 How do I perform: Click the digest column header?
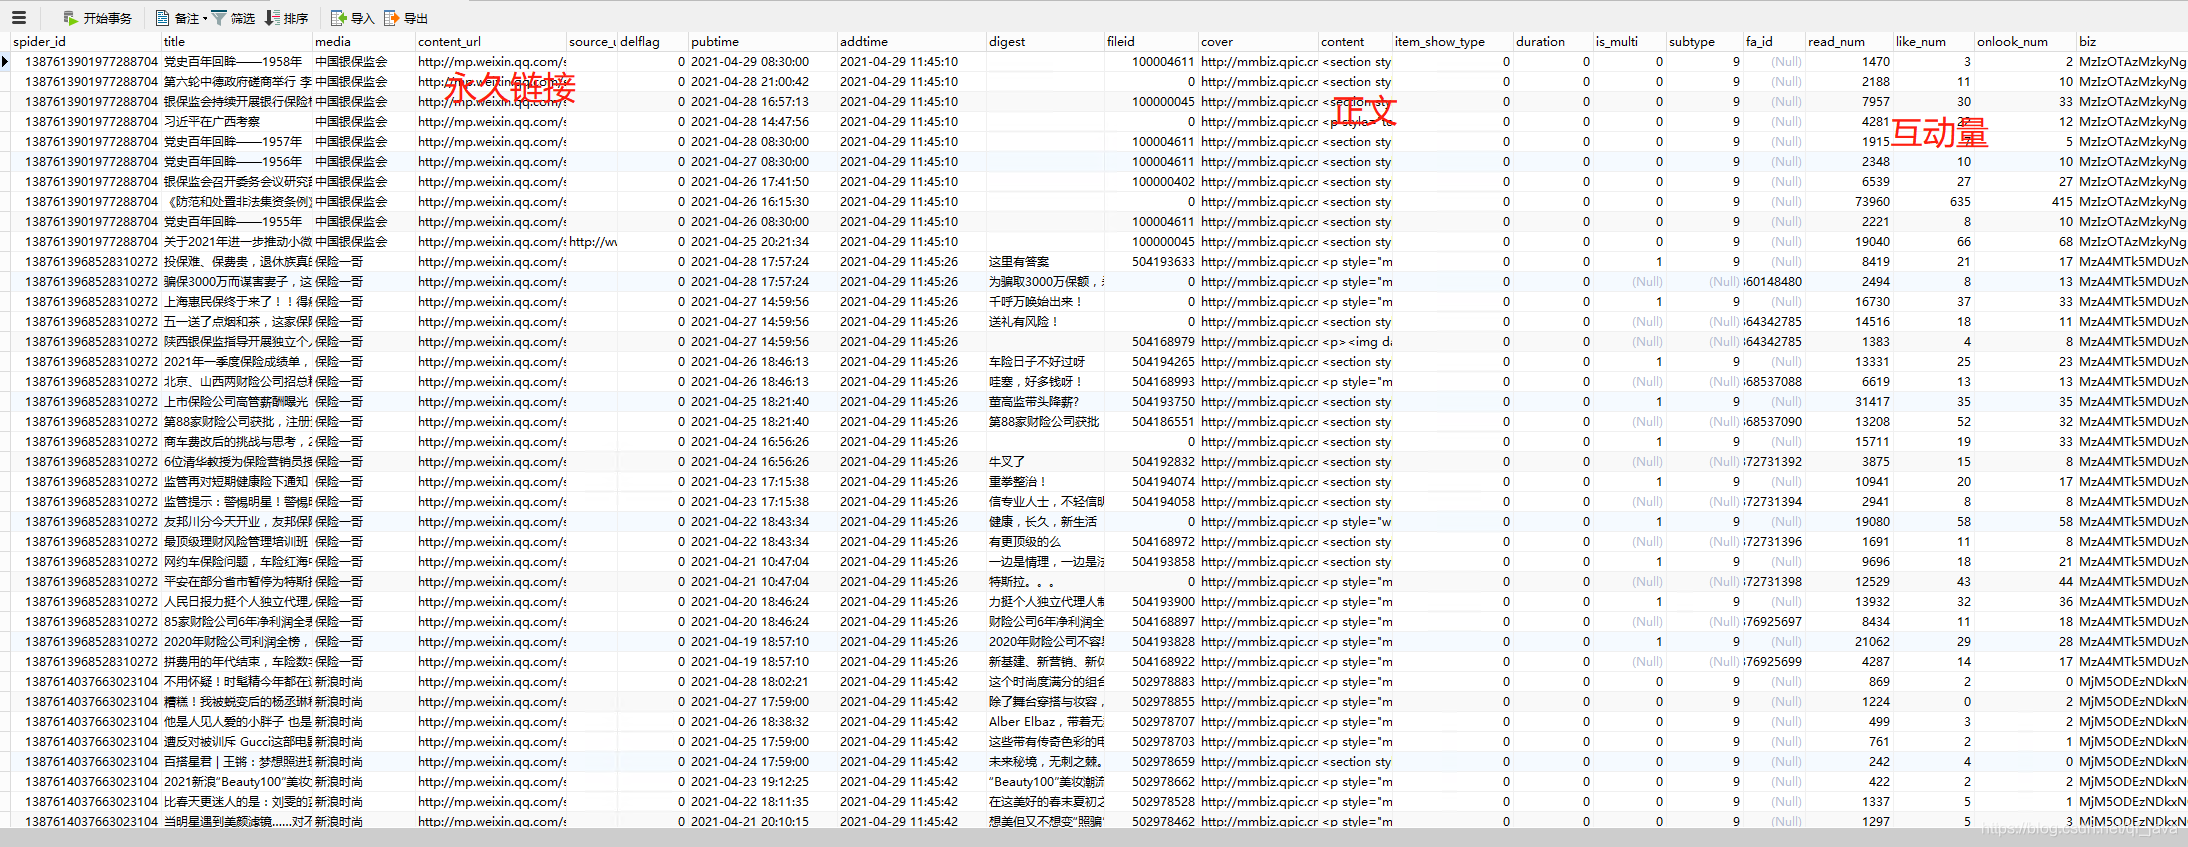(1045, 41)
